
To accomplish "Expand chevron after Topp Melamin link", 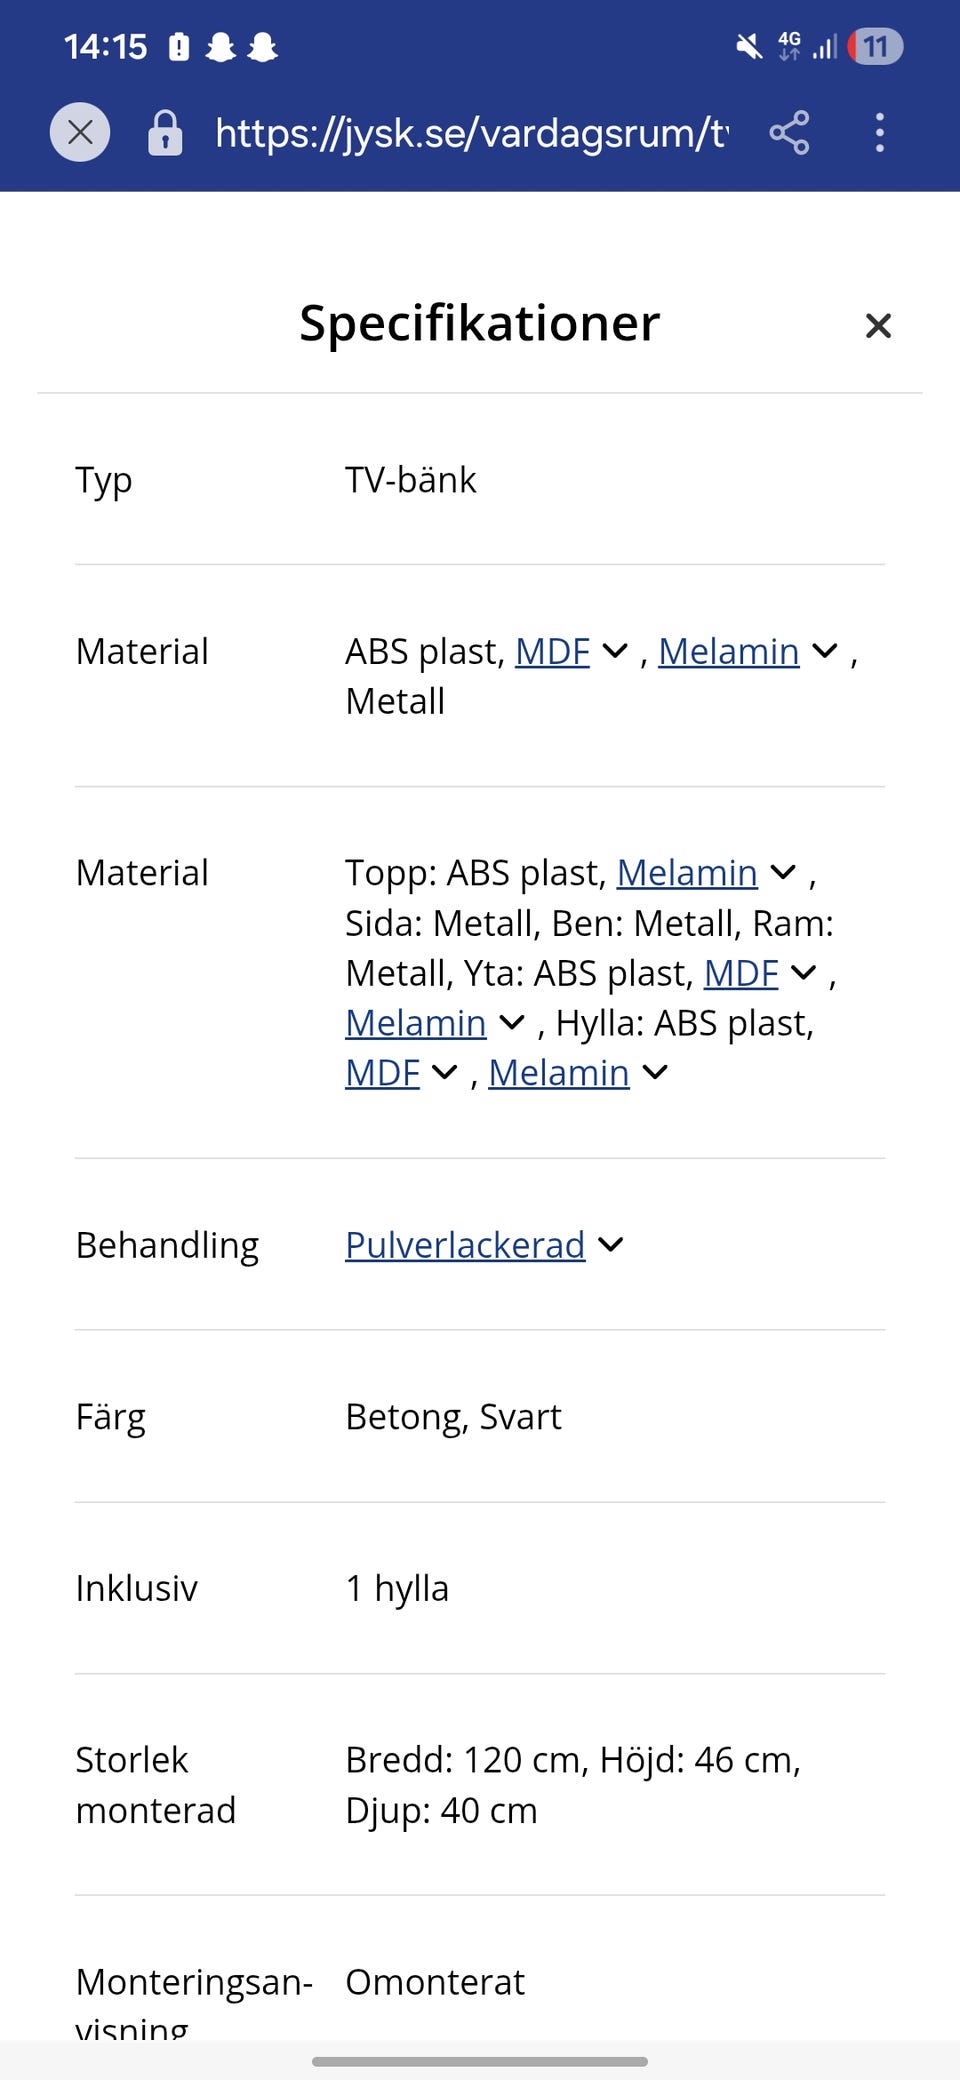I will (x=783, y=873).
